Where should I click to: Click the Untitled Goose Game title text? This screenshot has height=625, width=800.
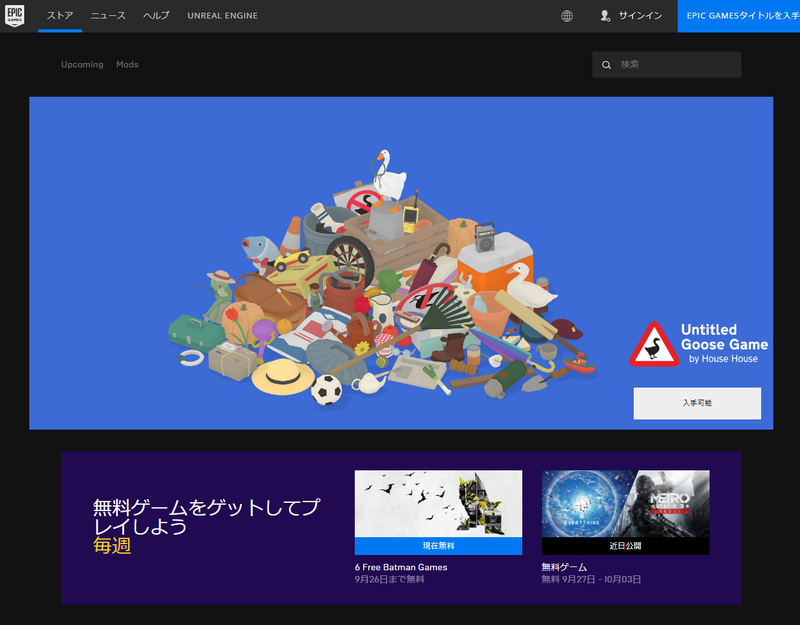724,337
